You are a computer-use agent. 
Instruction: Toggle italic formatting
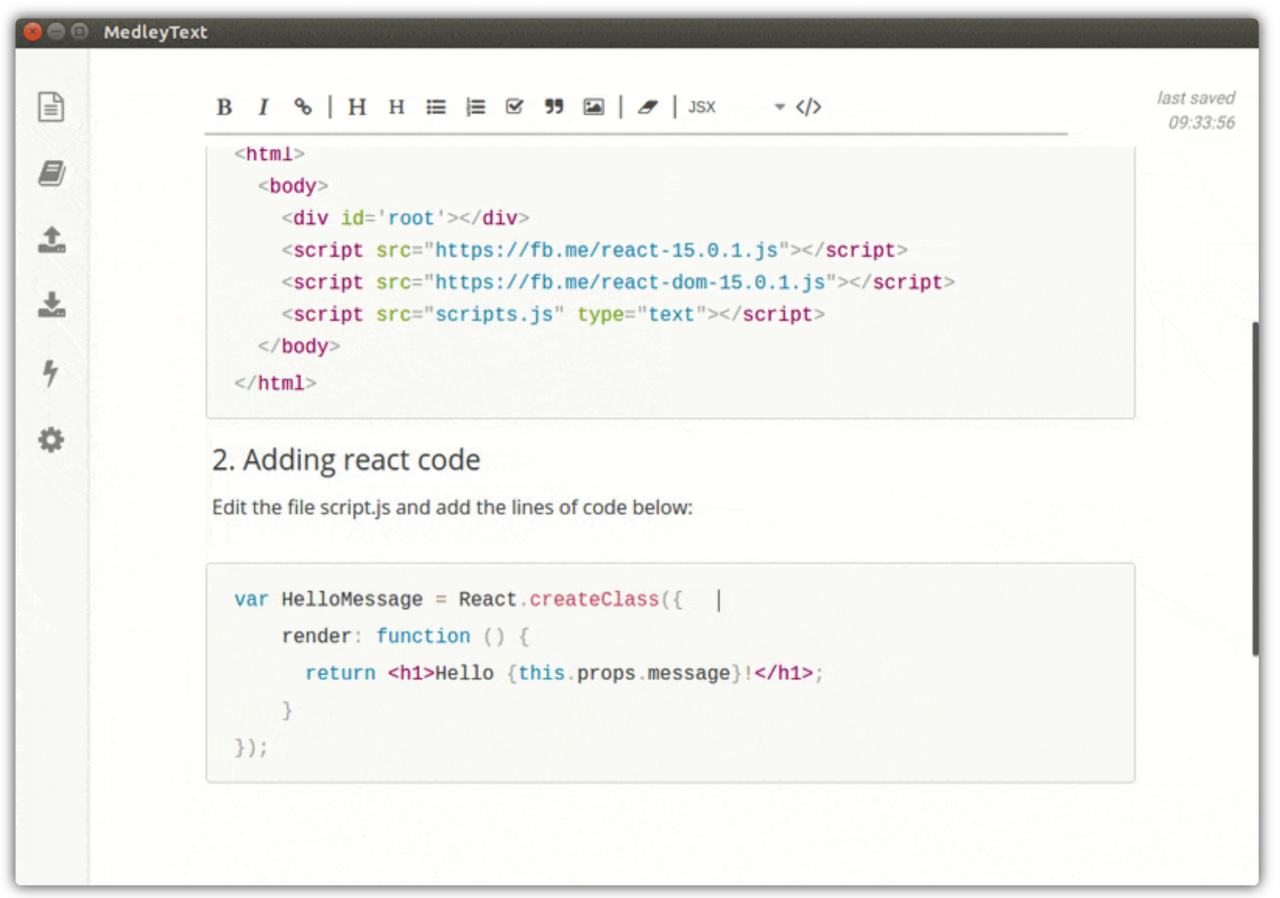264,107
